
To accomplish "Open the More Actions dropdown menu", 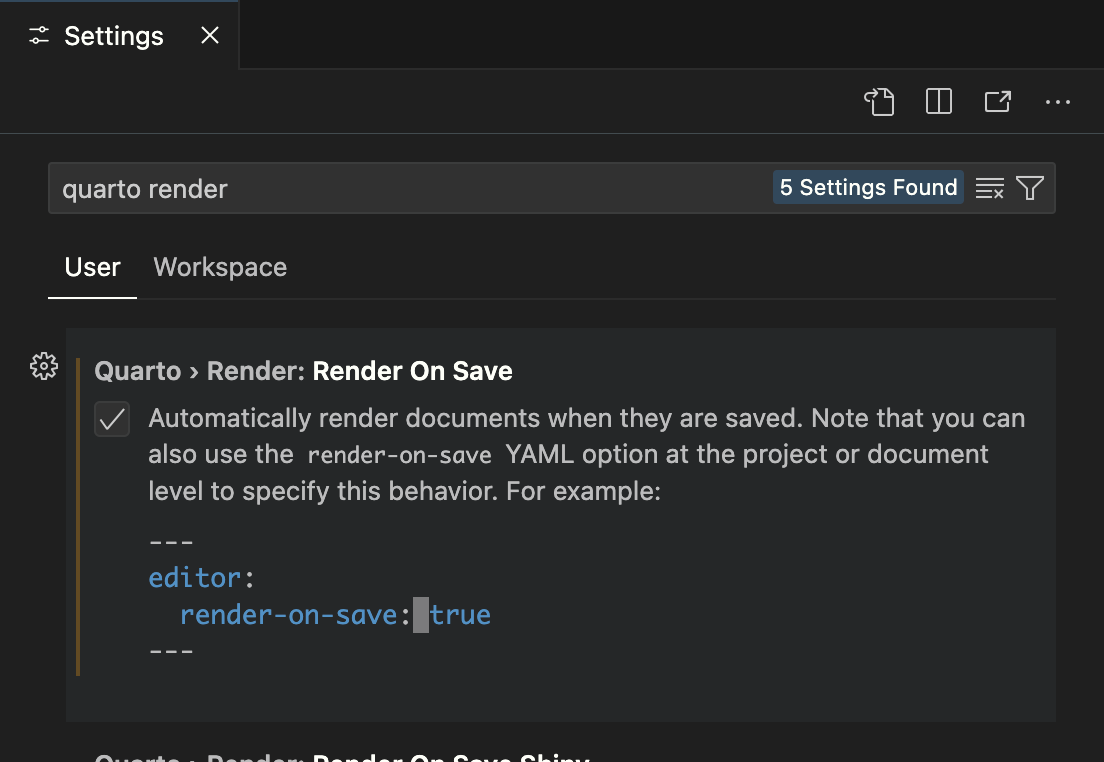I will click(1058, 101).
